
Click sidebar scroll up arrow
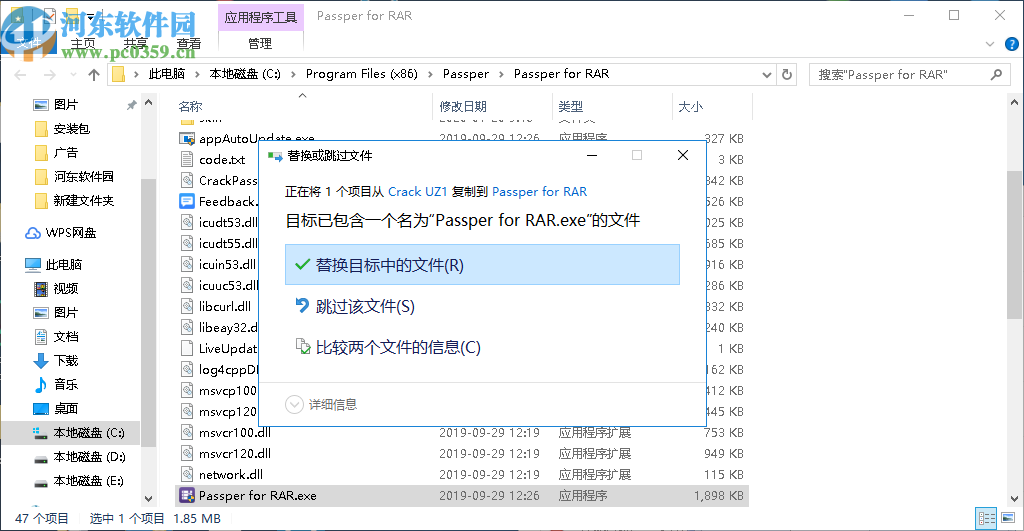click(x=148, y=103)
